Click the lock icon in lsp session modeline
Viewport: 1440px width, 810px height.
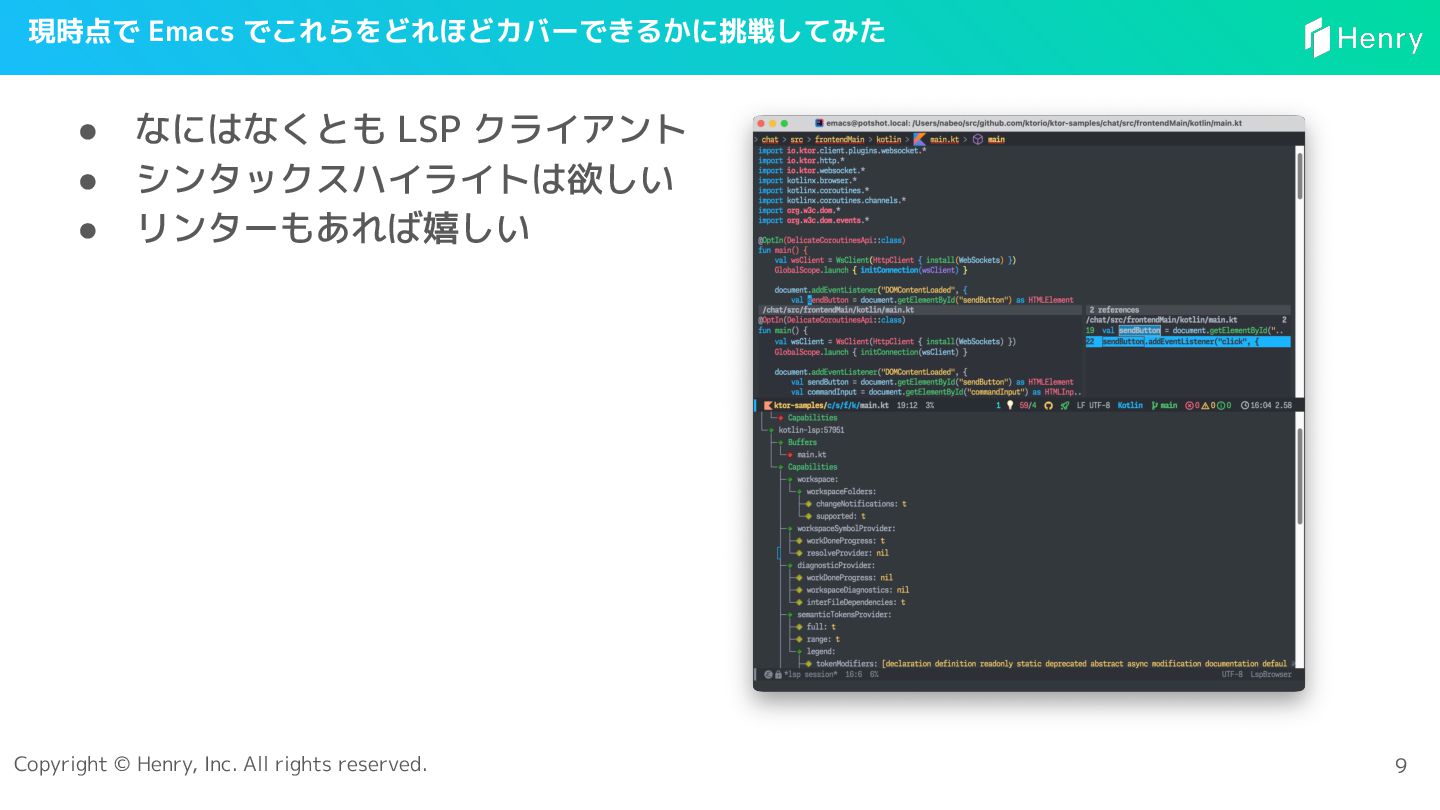pos(778,674)
